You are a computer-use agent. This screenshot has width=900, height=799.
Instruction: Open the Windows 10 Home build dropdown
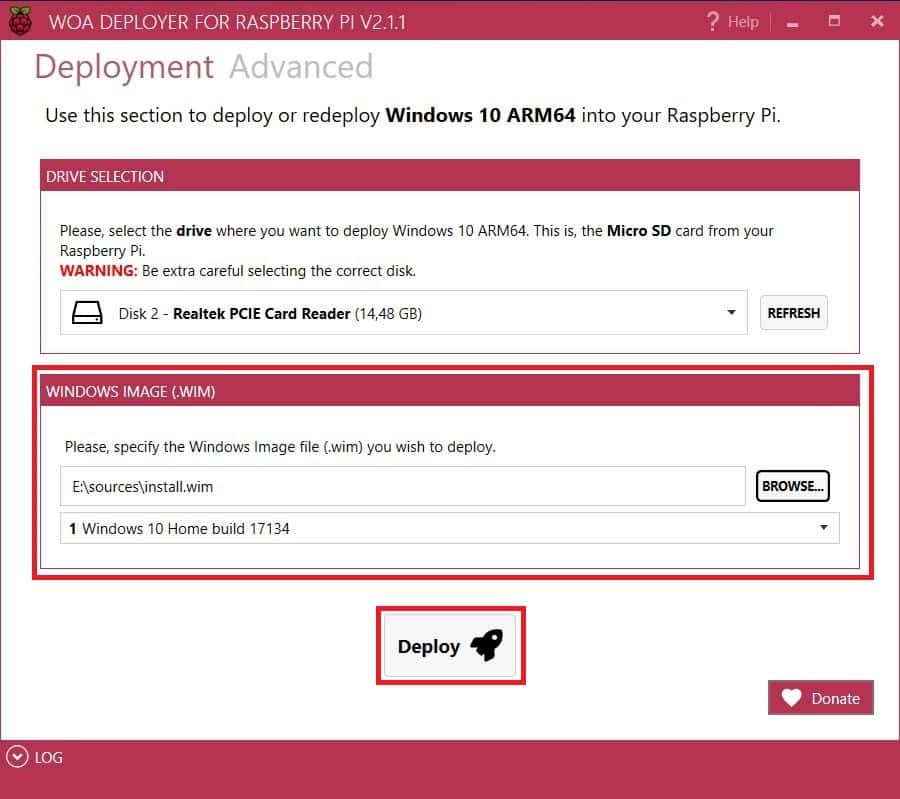(449, 528)
